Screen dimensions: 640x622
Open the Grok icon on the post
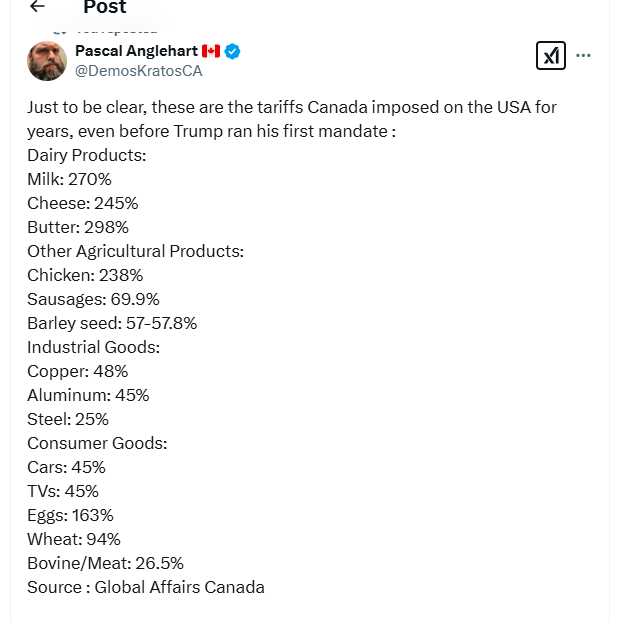[550, 56]
